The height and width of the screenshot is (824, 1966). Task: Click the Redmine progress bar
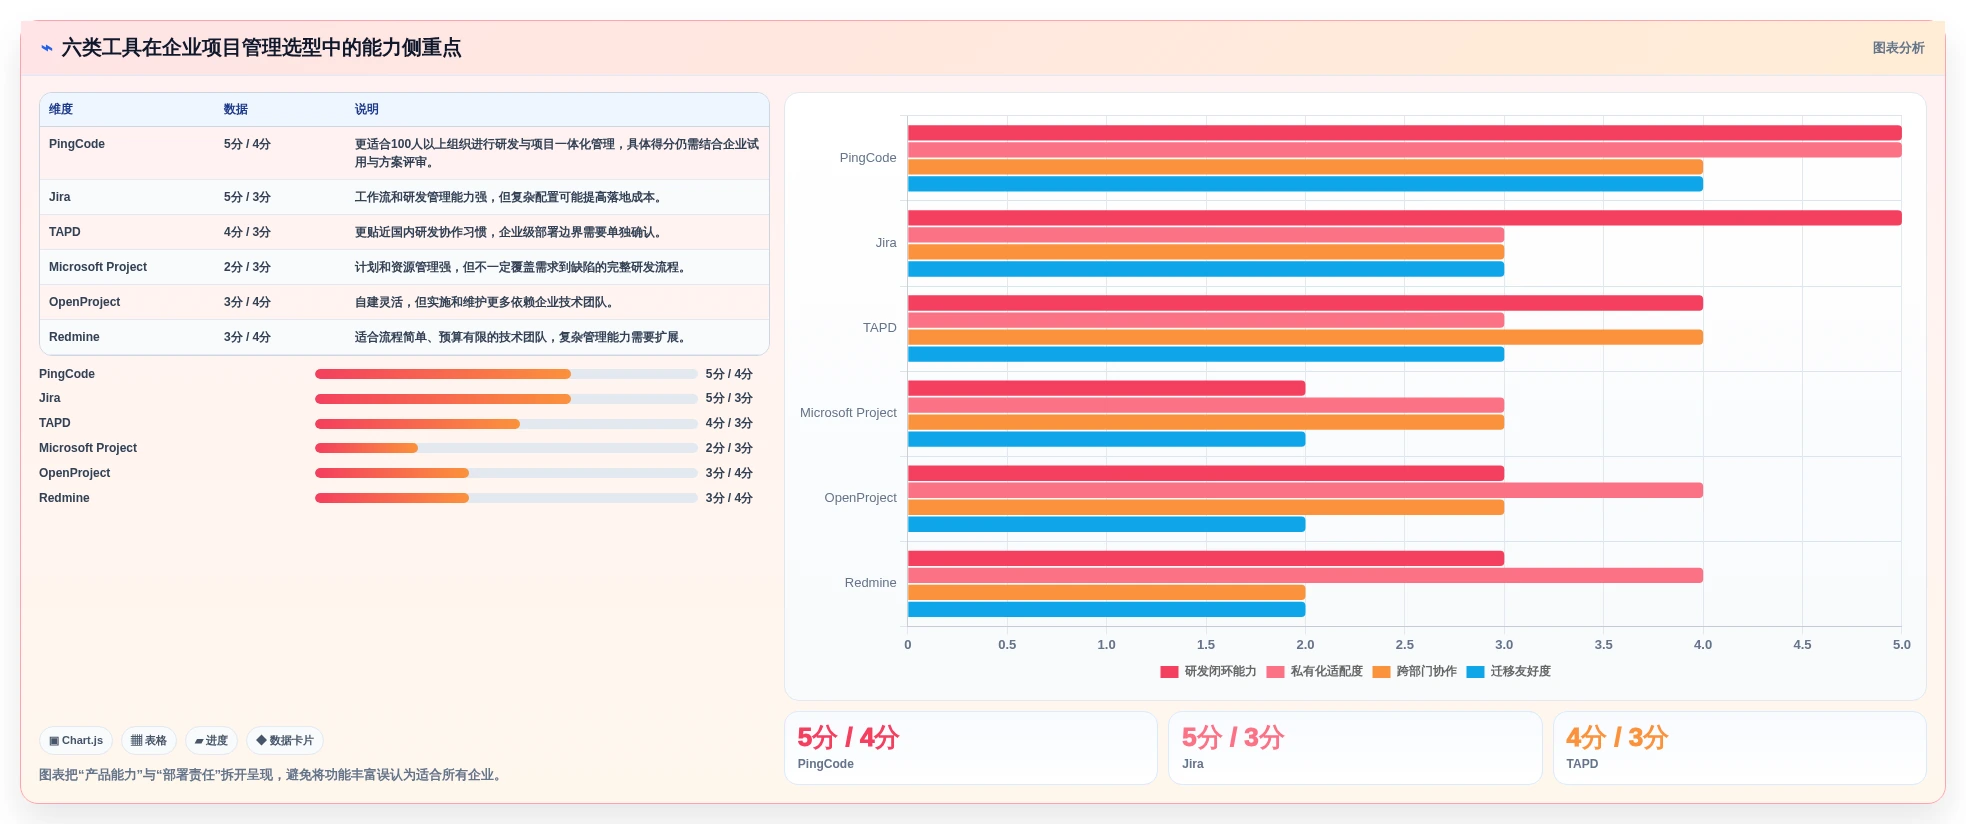506,498
